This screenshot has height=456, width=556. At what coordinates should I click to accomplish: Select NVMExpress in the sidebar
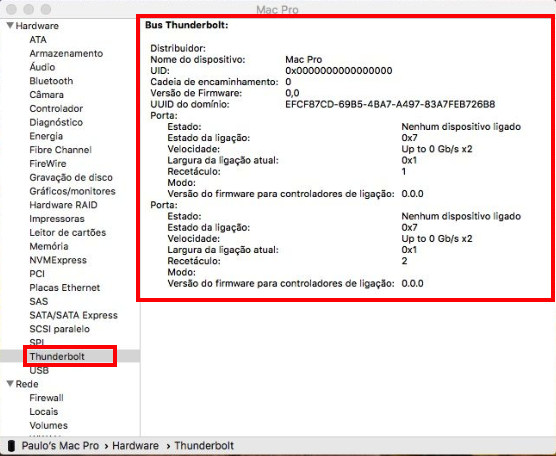tap(58, 260)
